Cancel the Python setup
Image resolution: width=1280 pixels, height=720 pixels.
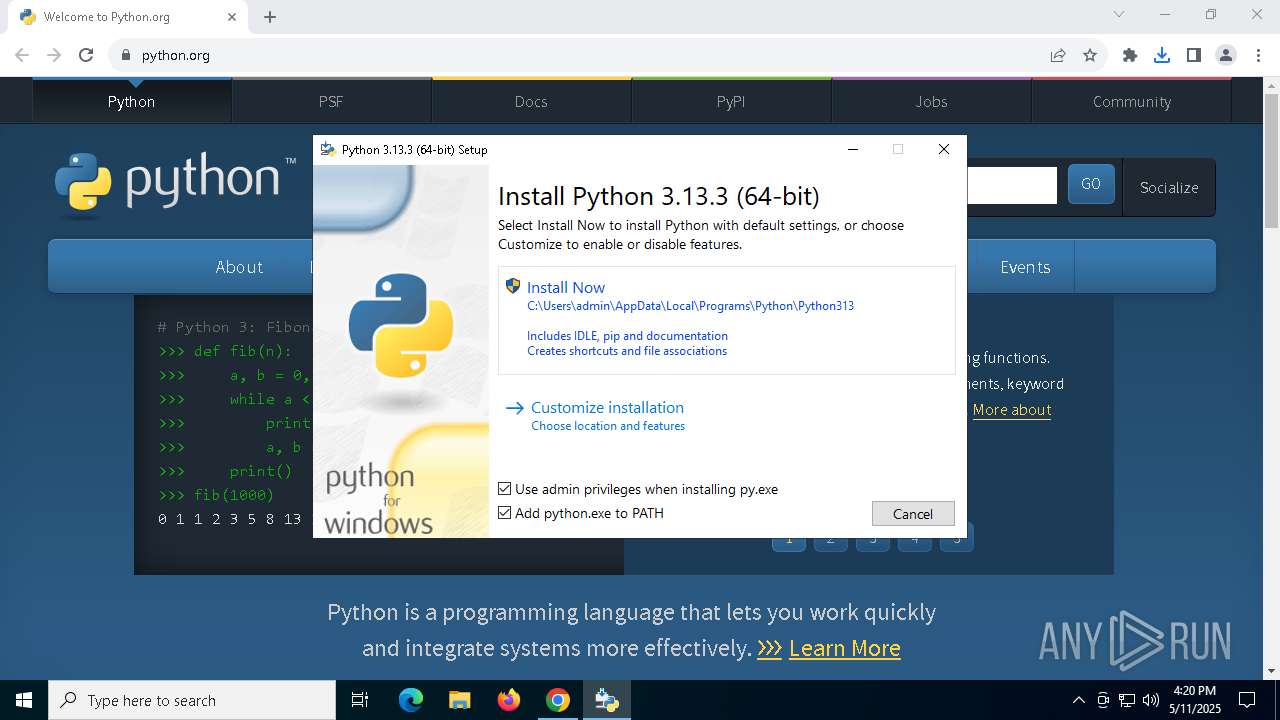913,513
